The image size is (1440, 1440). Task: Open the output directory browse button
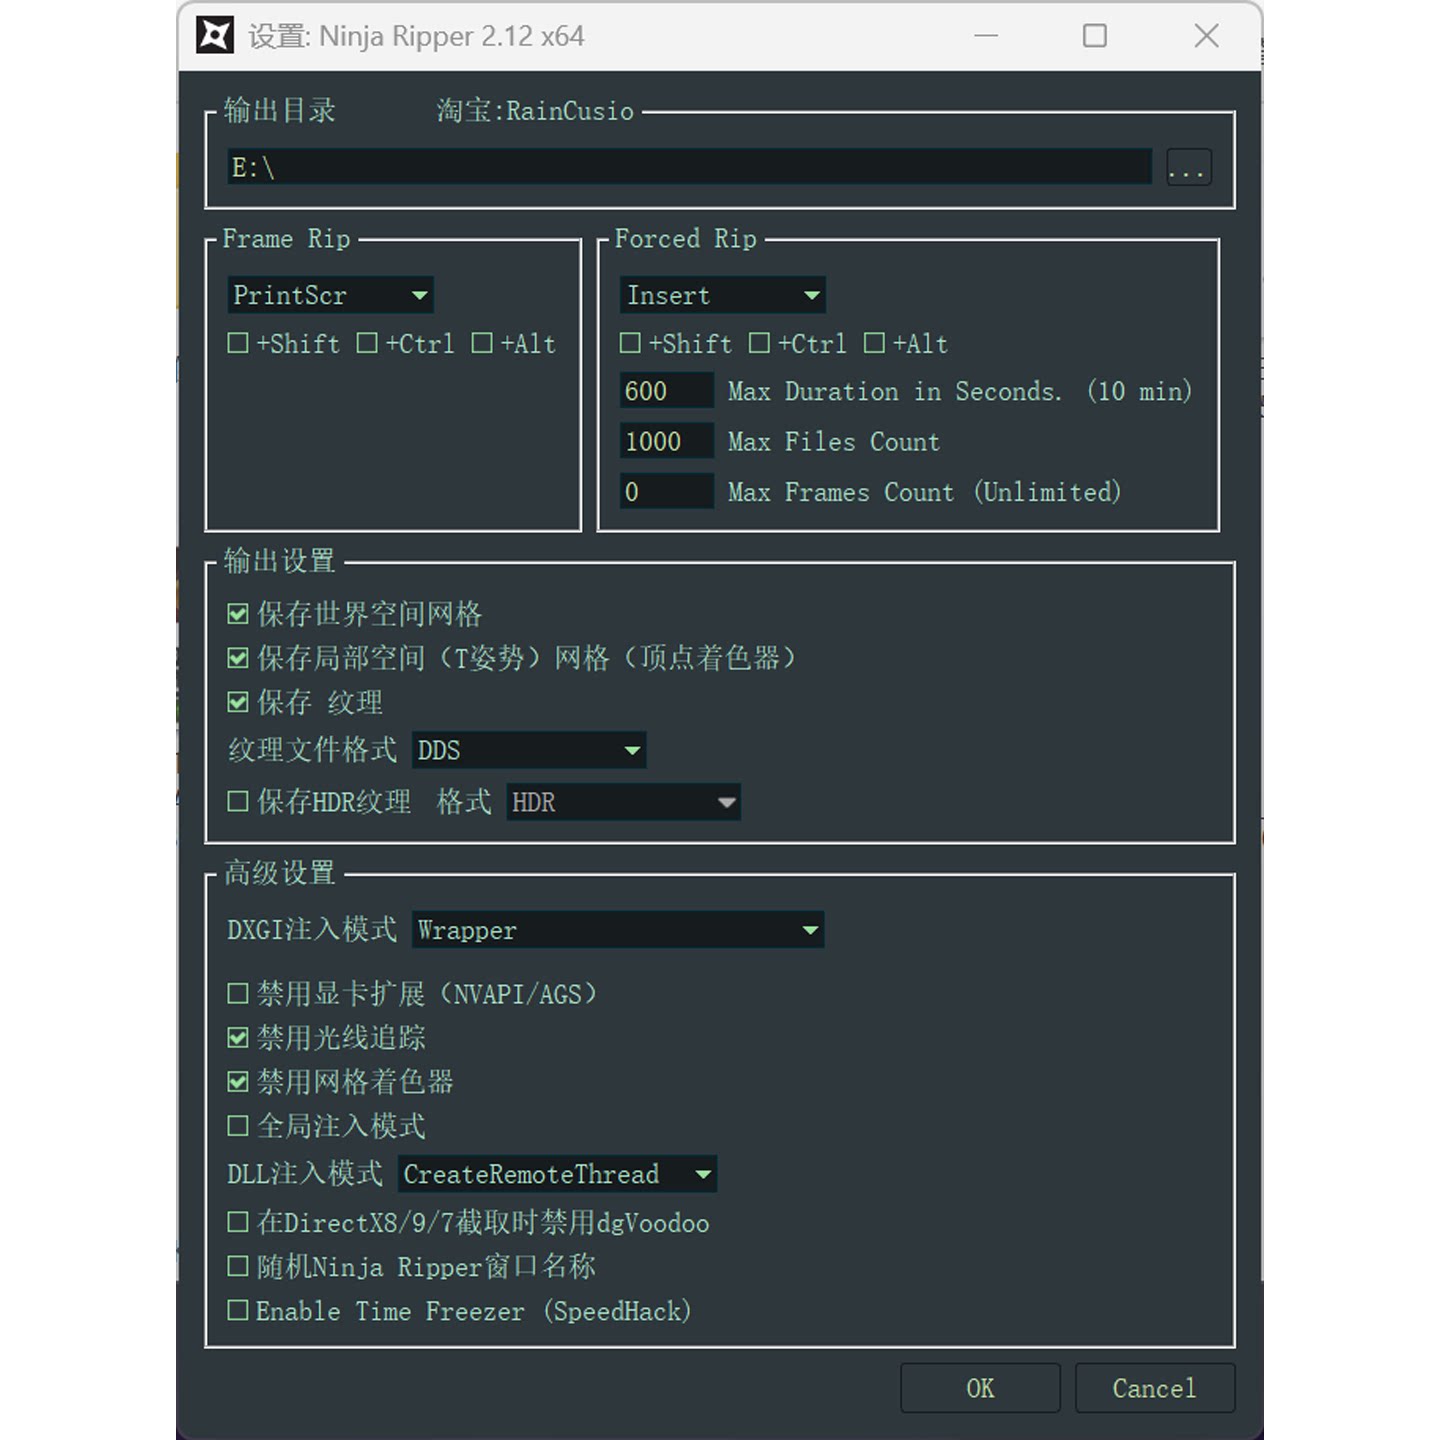click(1189, 167)
